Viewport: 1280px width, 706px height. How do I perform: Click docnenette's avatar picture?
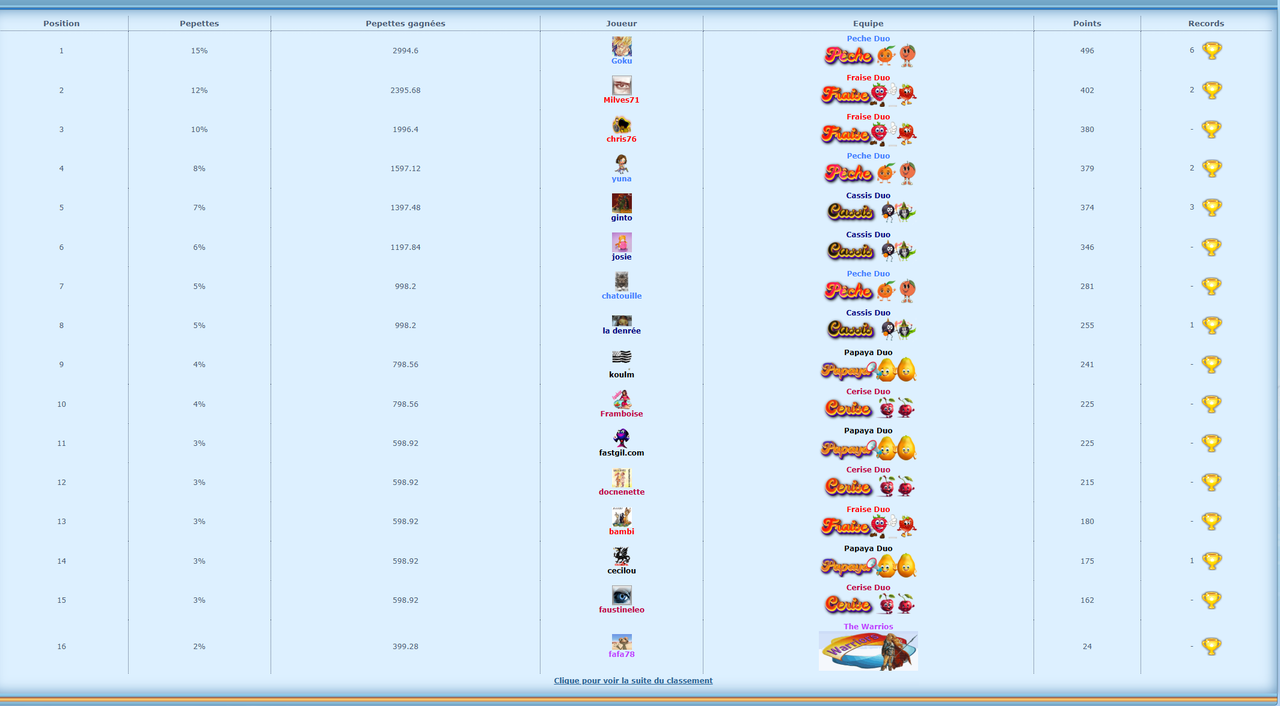coord(621,477)
